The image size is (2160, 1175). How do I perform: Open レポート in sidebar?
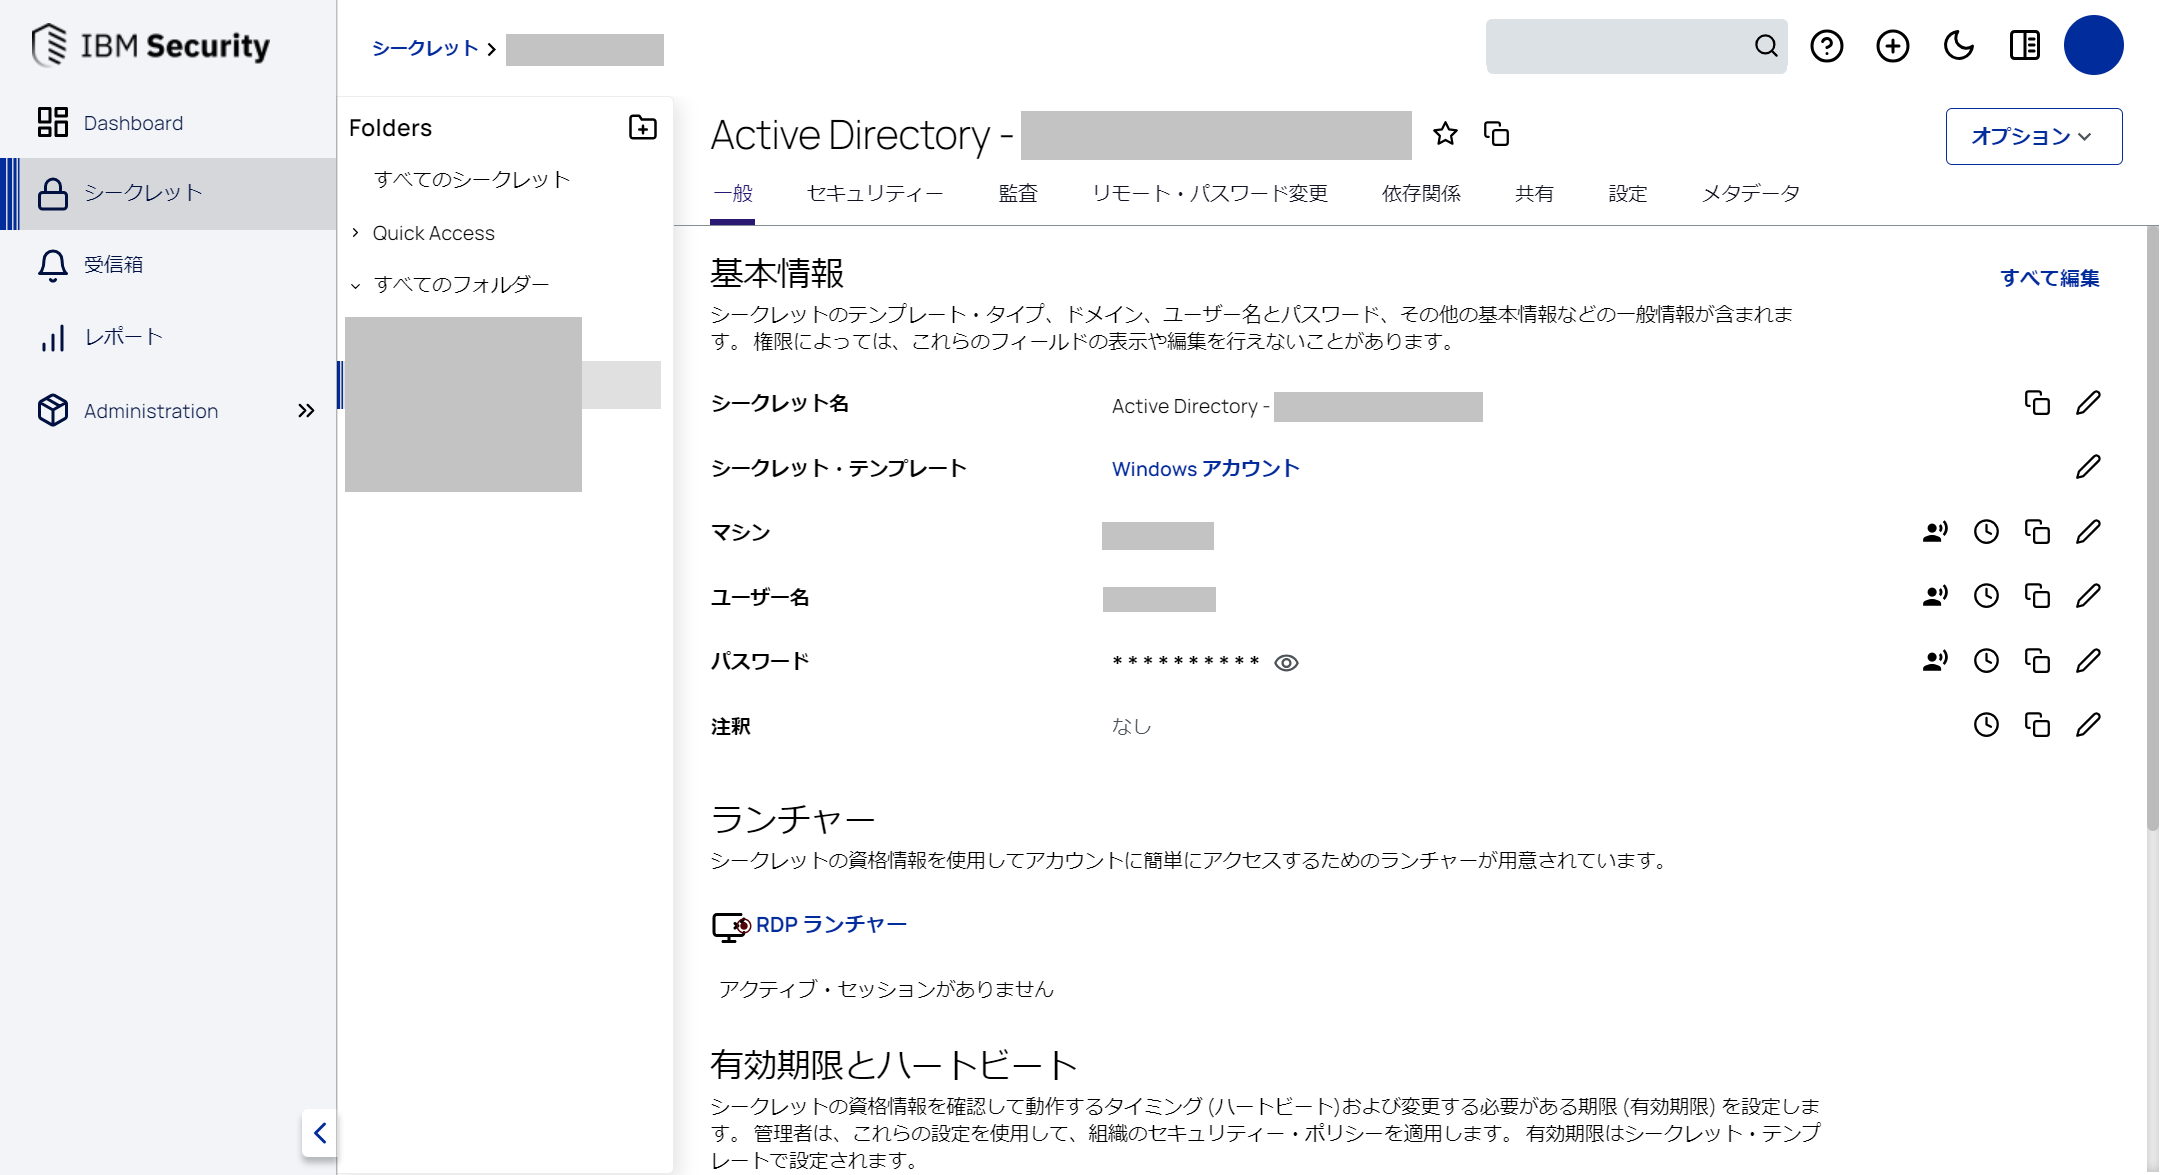[168, 337]
